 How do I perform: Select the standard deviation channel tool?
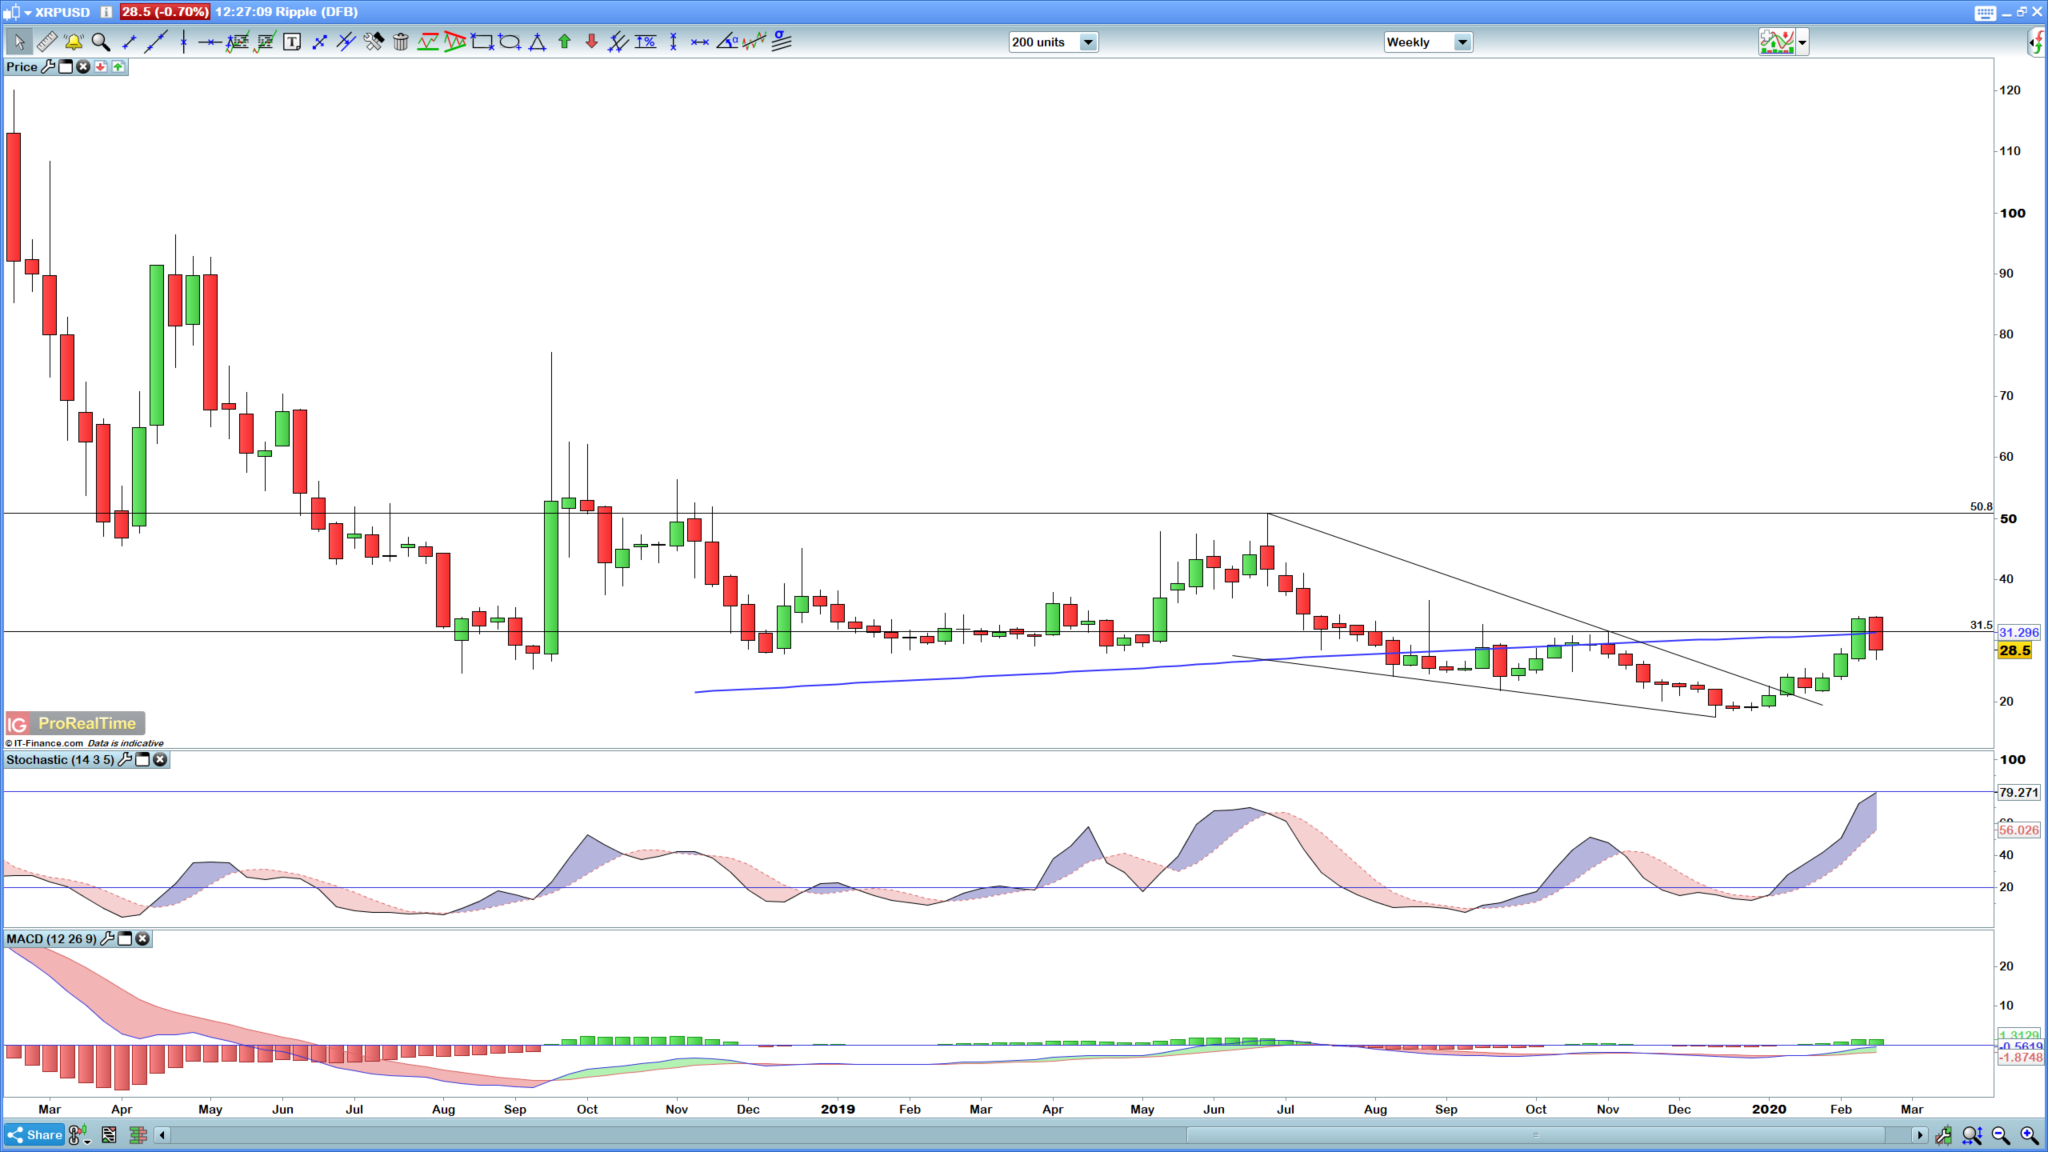[x=782, y=42]
